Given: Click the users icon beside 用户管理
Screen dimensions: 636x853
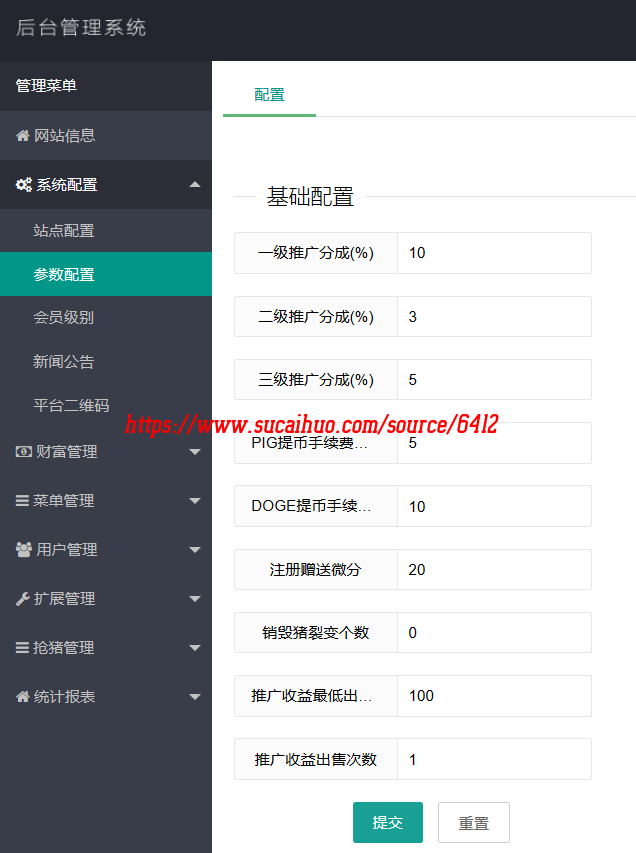Looking at the screenshot, I should coord(24,550).
